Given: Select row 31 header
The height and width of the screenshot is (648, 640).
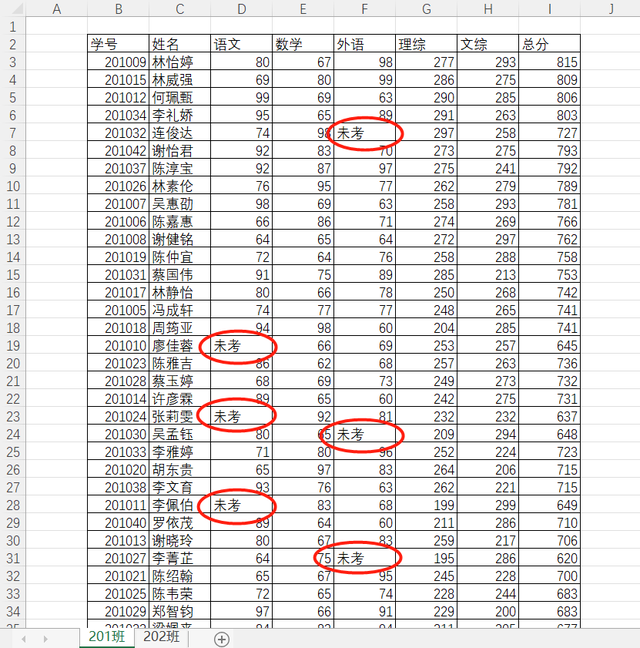Looking at the screenshot, I should tap(13, 558).
